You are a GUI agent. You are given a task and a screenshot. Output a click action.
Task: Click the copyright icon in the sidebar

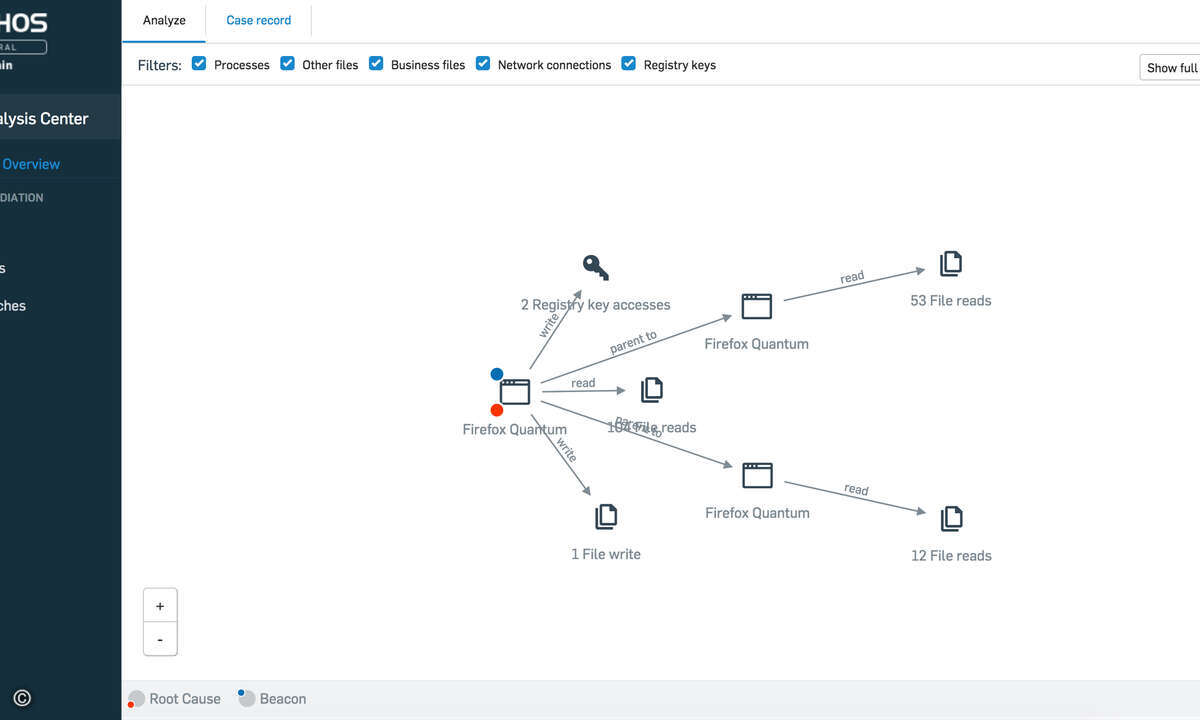pyautogui.click(x=22, y=699)
